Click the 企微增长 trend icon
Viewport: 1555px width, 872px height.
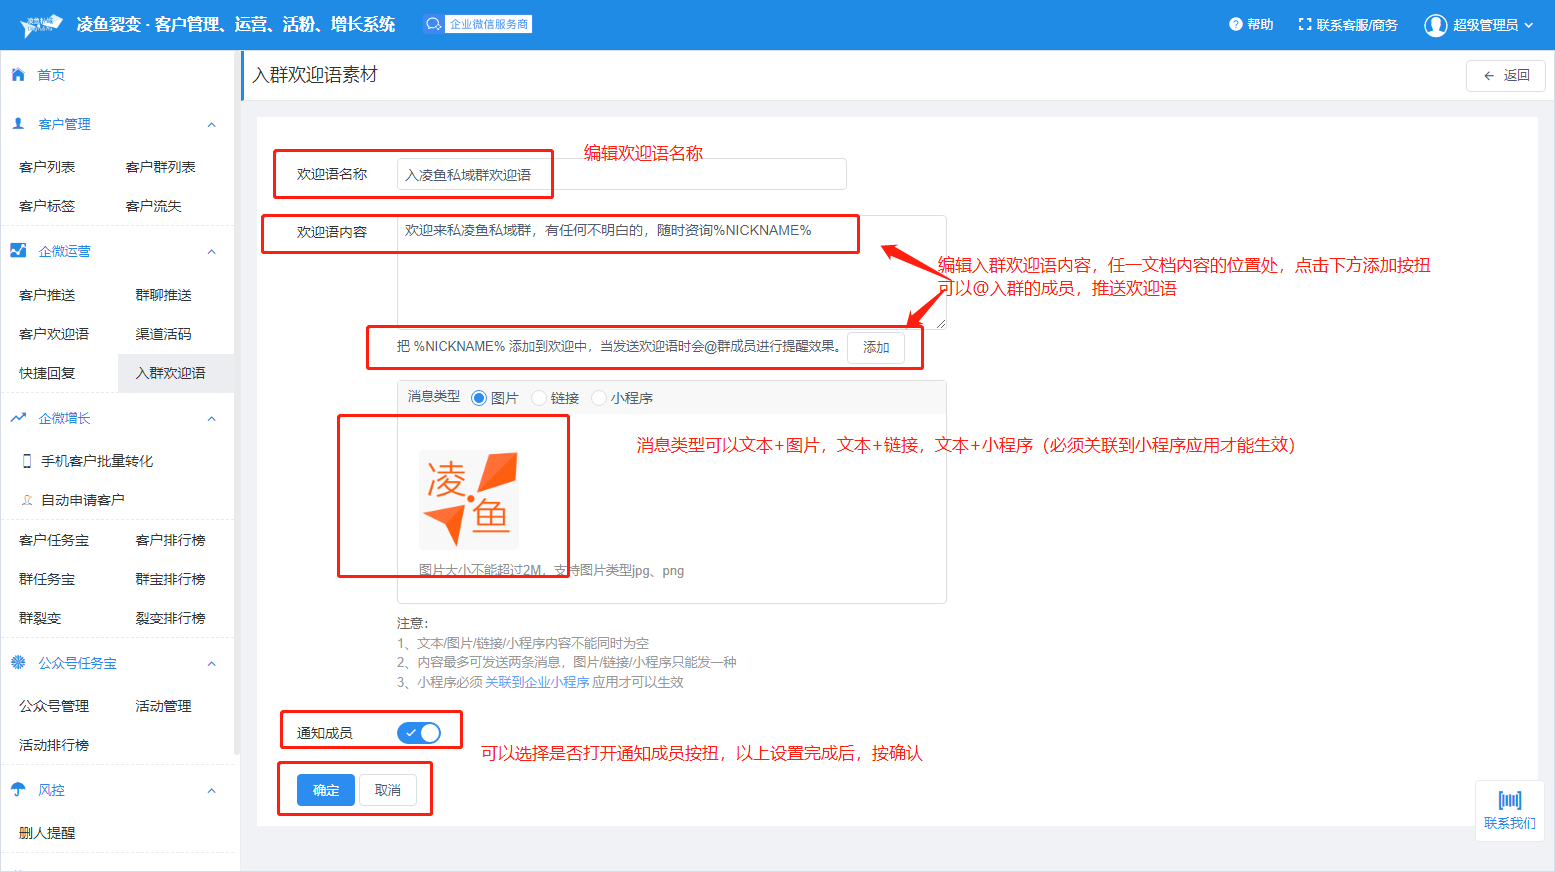point(18,418)
